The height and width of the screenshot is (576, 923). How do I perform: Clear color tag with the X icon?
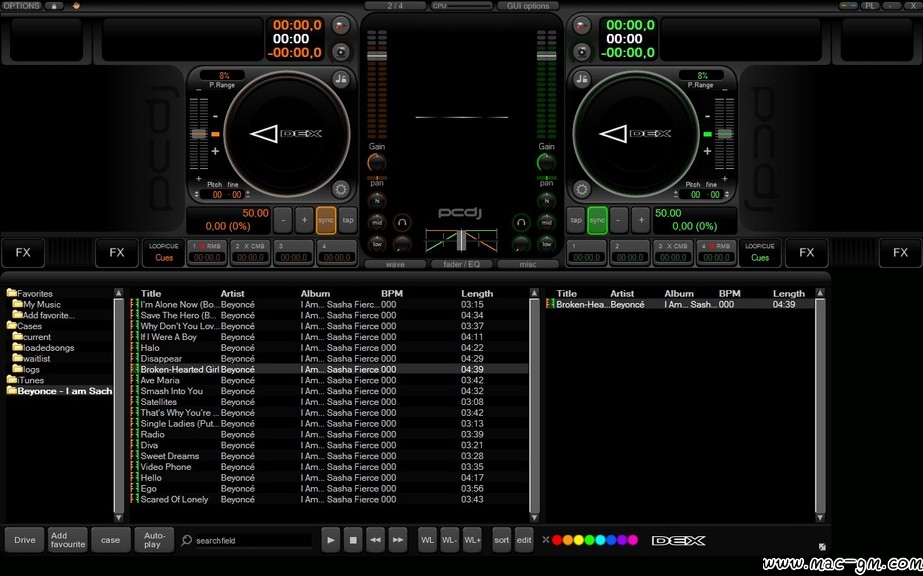tap(546, 540)
